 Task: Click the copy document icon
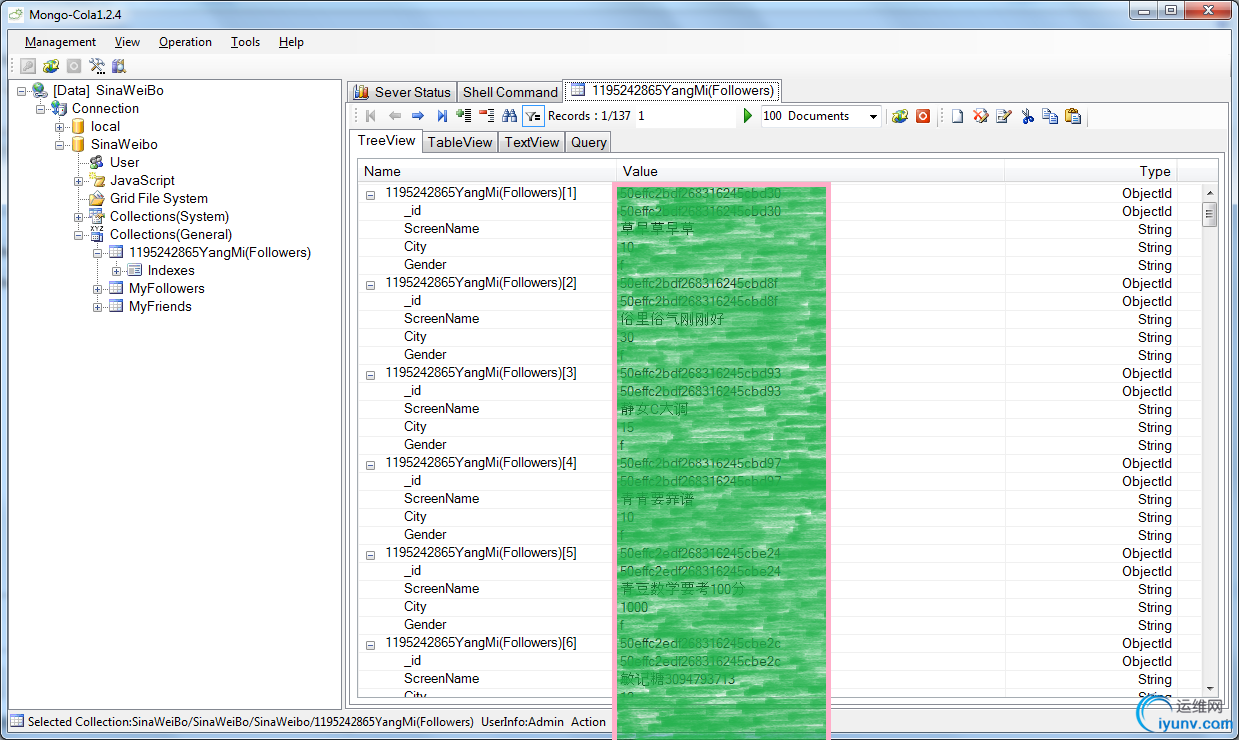coord(1050,116)
